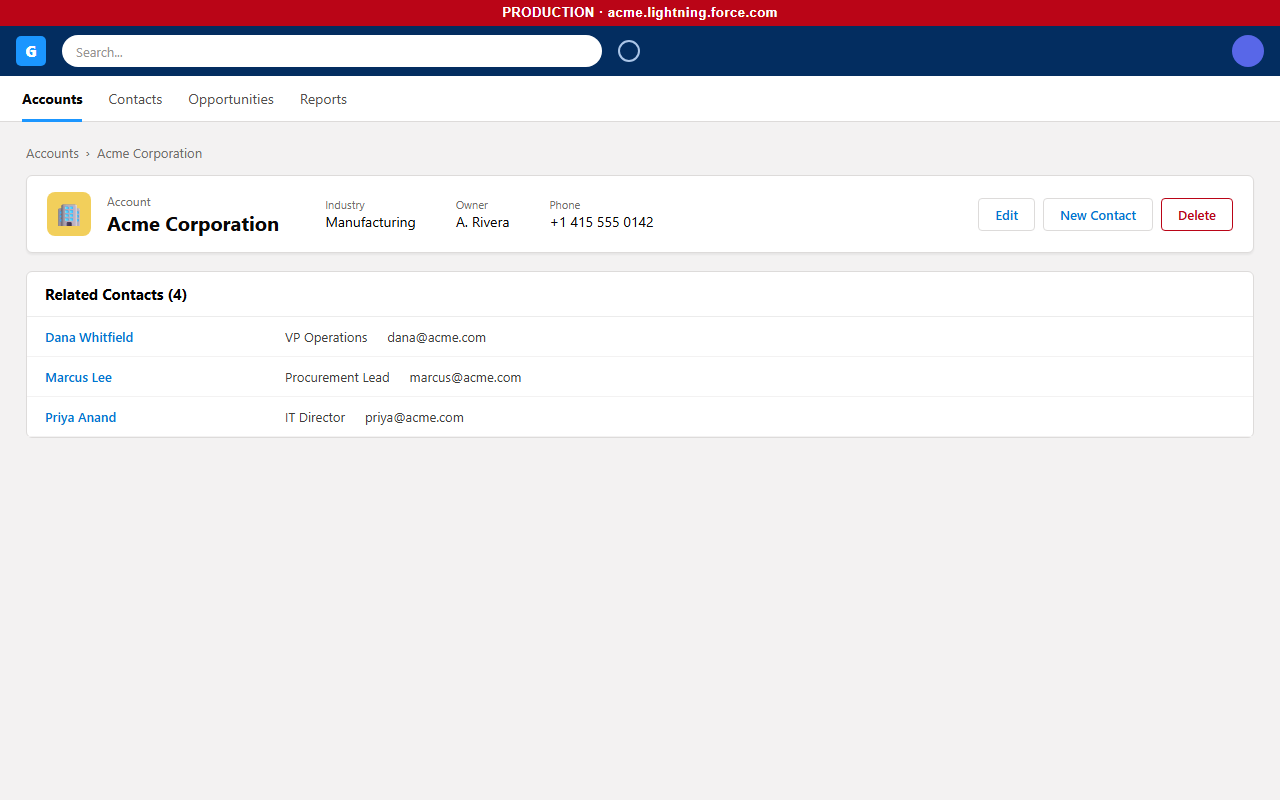Click the priya@acme.com email
The height and width of the screenshot is (800, 1280).
[414, 417]
